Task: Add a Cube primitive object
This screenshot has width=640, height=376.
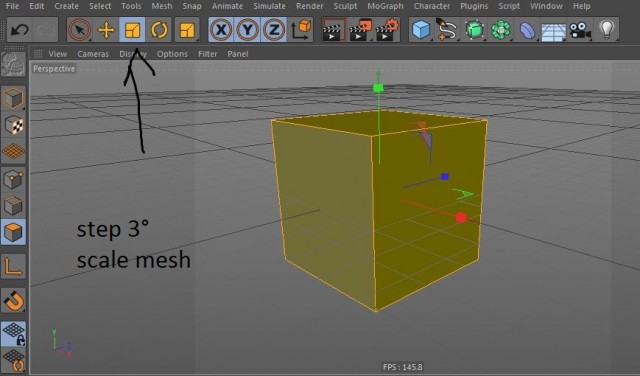Action: click(x=421, y=30)
